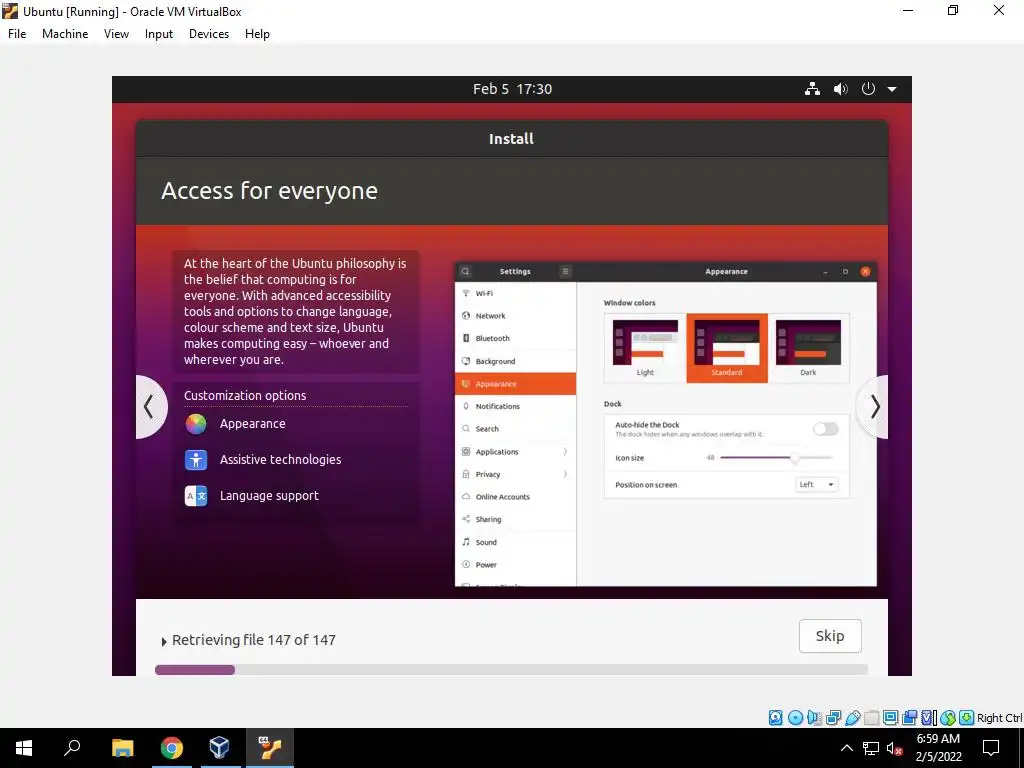This screenshot has width=1024, height=768.
Task: Select Sound in the Settings sidebar
Action: pyautogui.click(x=515, y=542)
